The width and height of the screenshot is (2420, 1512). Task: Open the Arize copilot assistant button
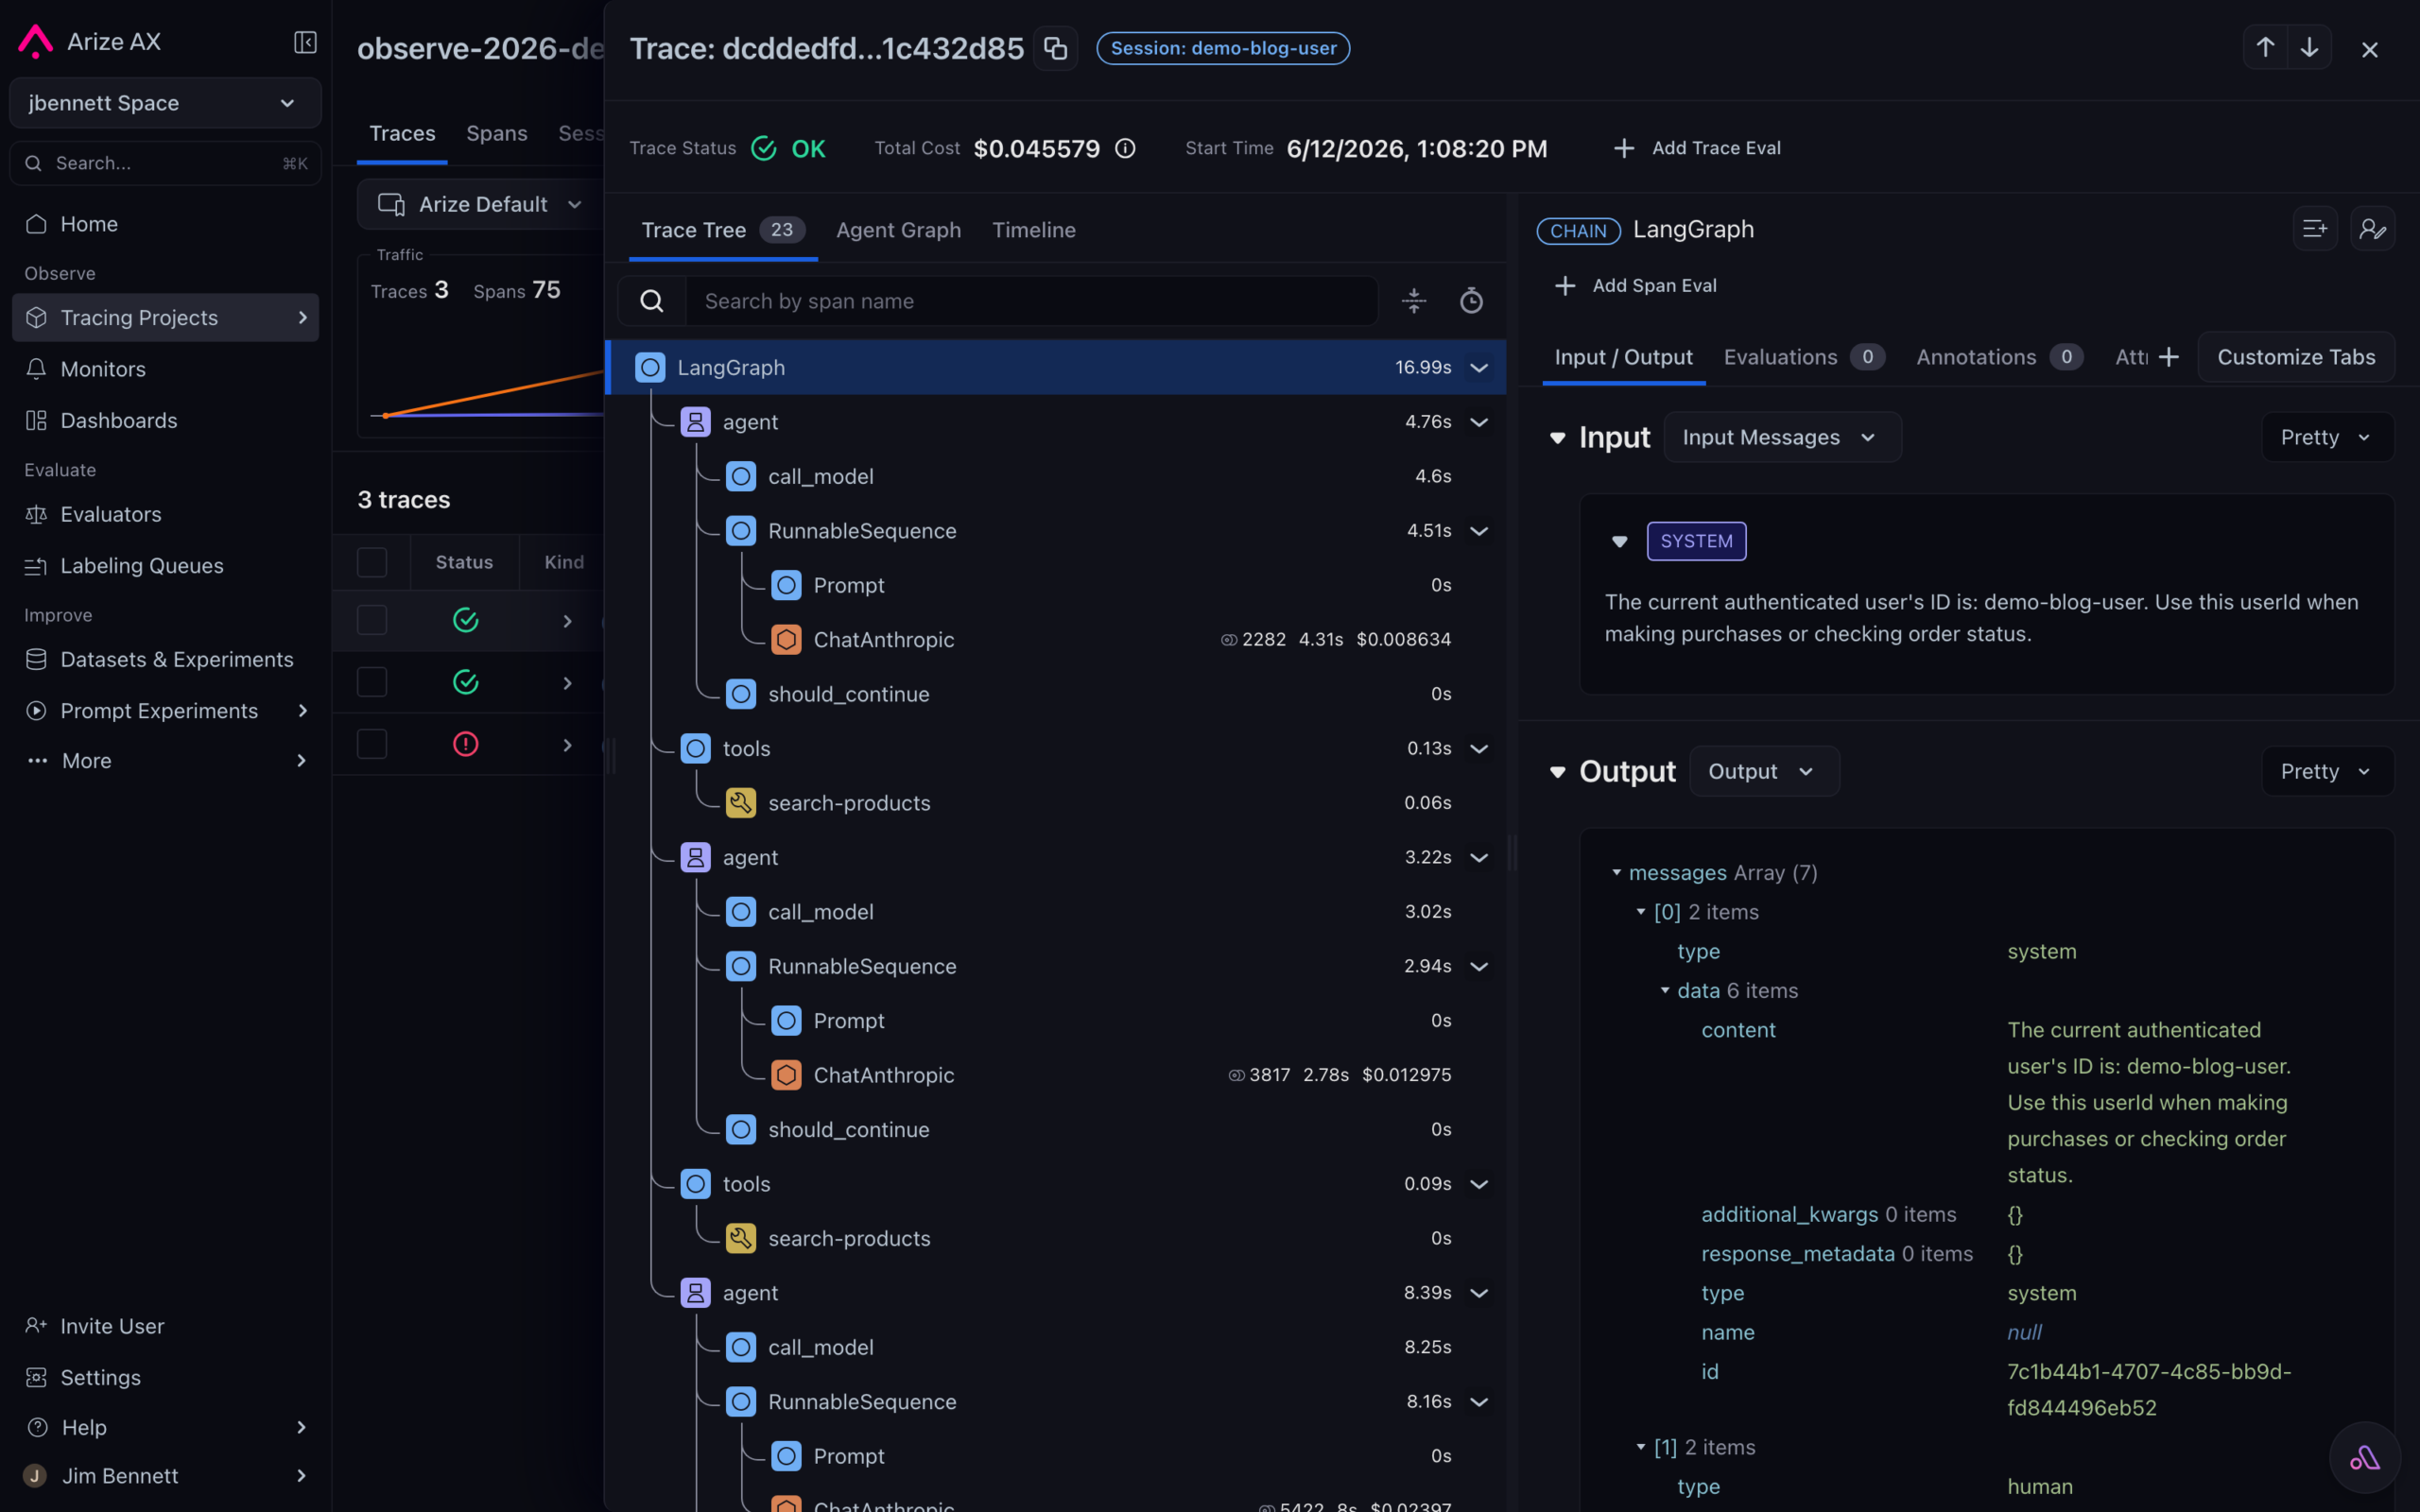coord(2365,1459)
